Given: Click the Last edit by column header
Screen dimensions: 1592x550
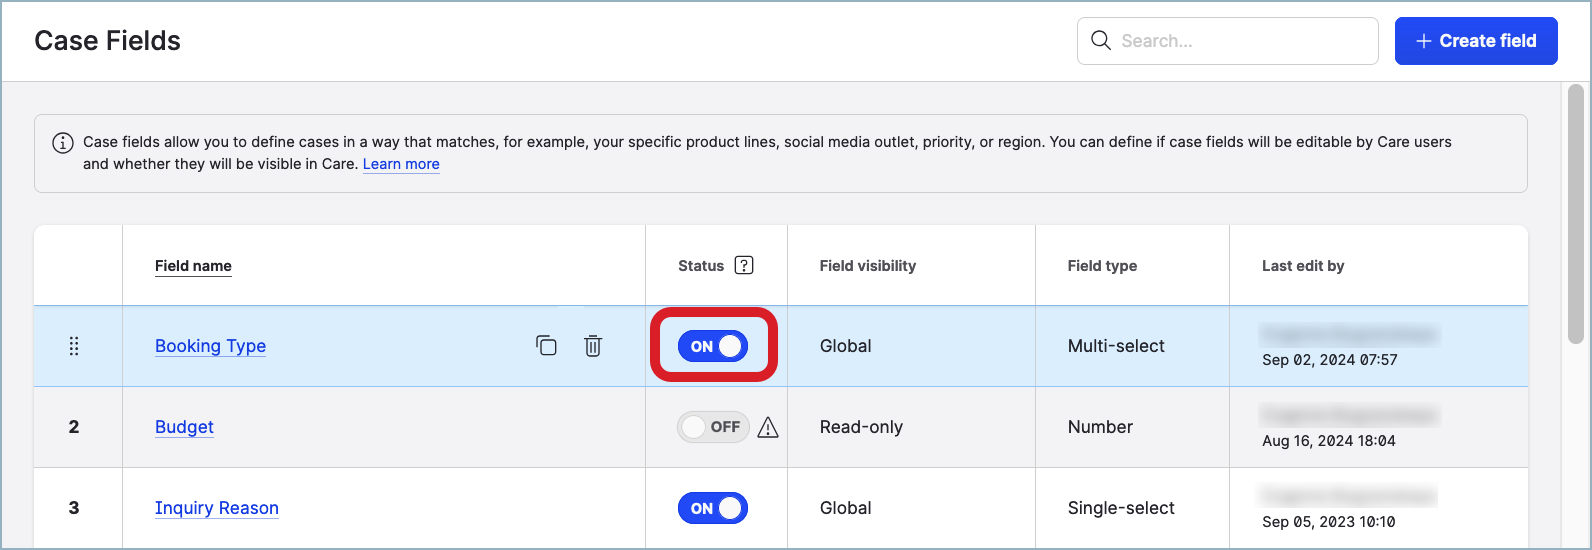Looking at the screenshot, I should click(1303, 266).
